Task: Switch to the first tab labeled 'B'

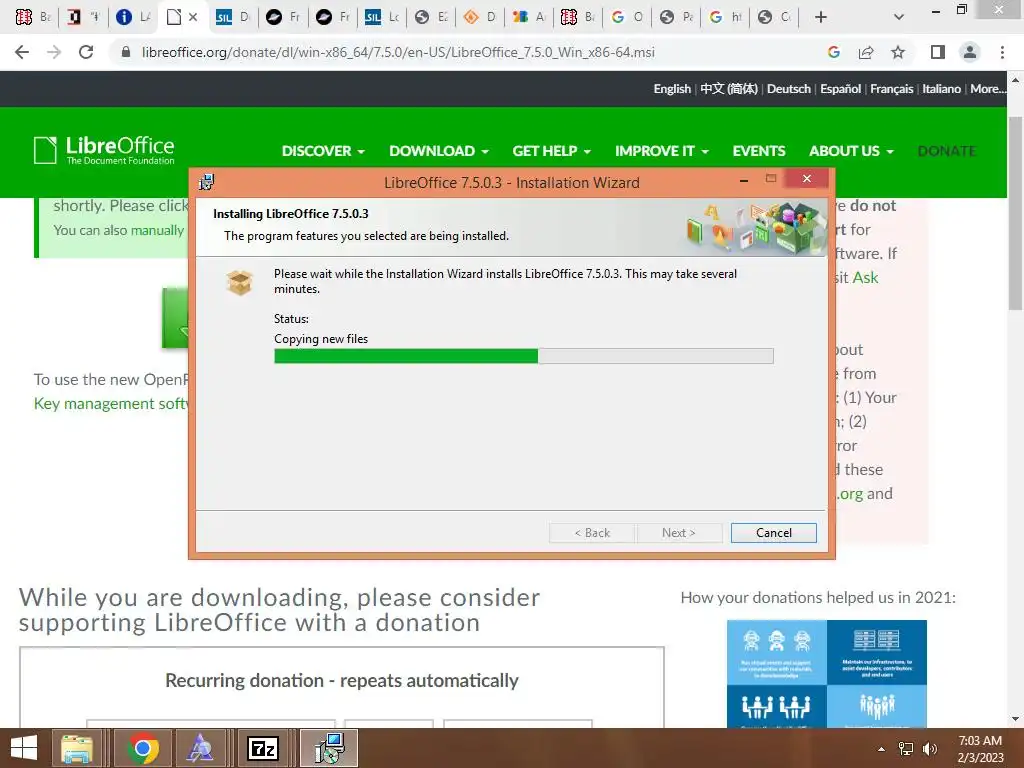Action: click(33, 17)
